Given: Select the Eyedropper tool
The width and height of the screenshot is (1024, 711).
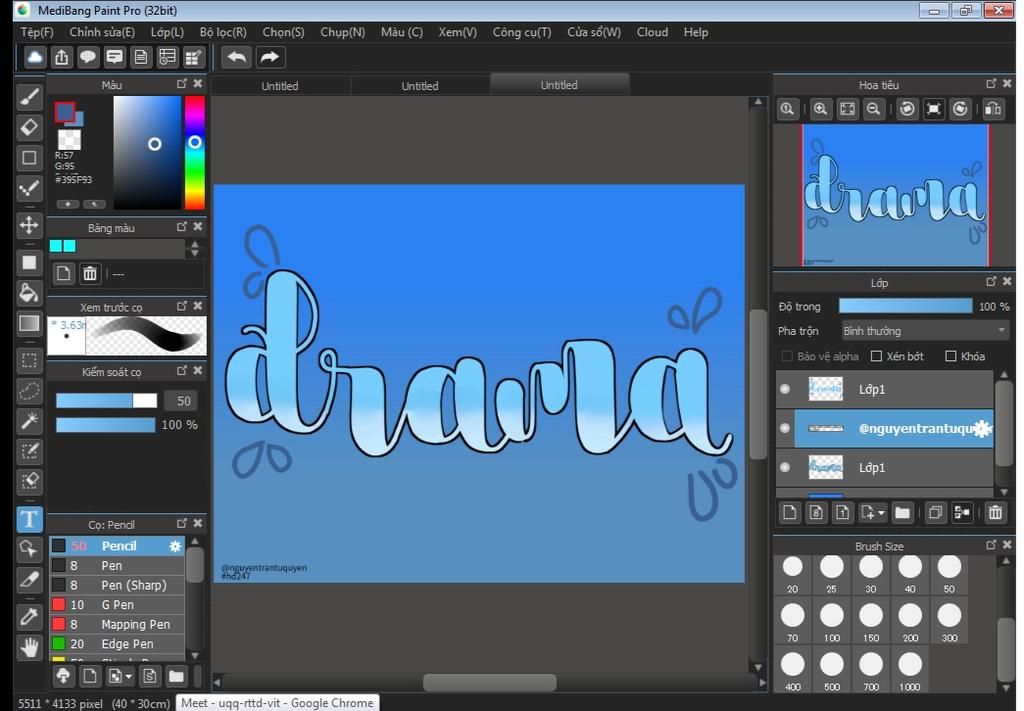Looking at the screenshot, I should [29, 617].
